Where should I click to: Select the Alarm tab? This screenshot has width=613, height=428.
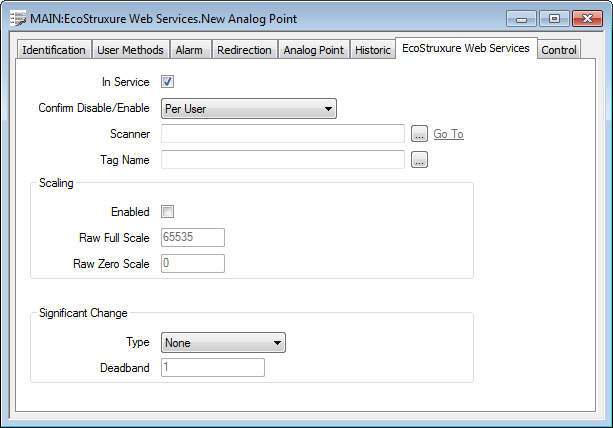point(189,50)
